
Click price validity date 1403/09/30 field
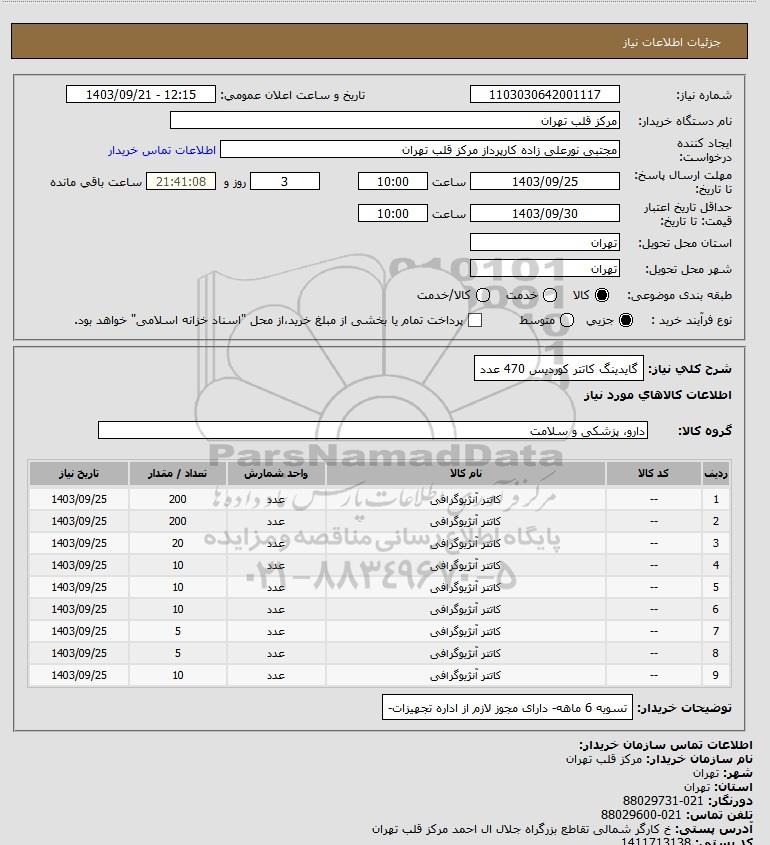pyautogui.click(x=545, y=213)
